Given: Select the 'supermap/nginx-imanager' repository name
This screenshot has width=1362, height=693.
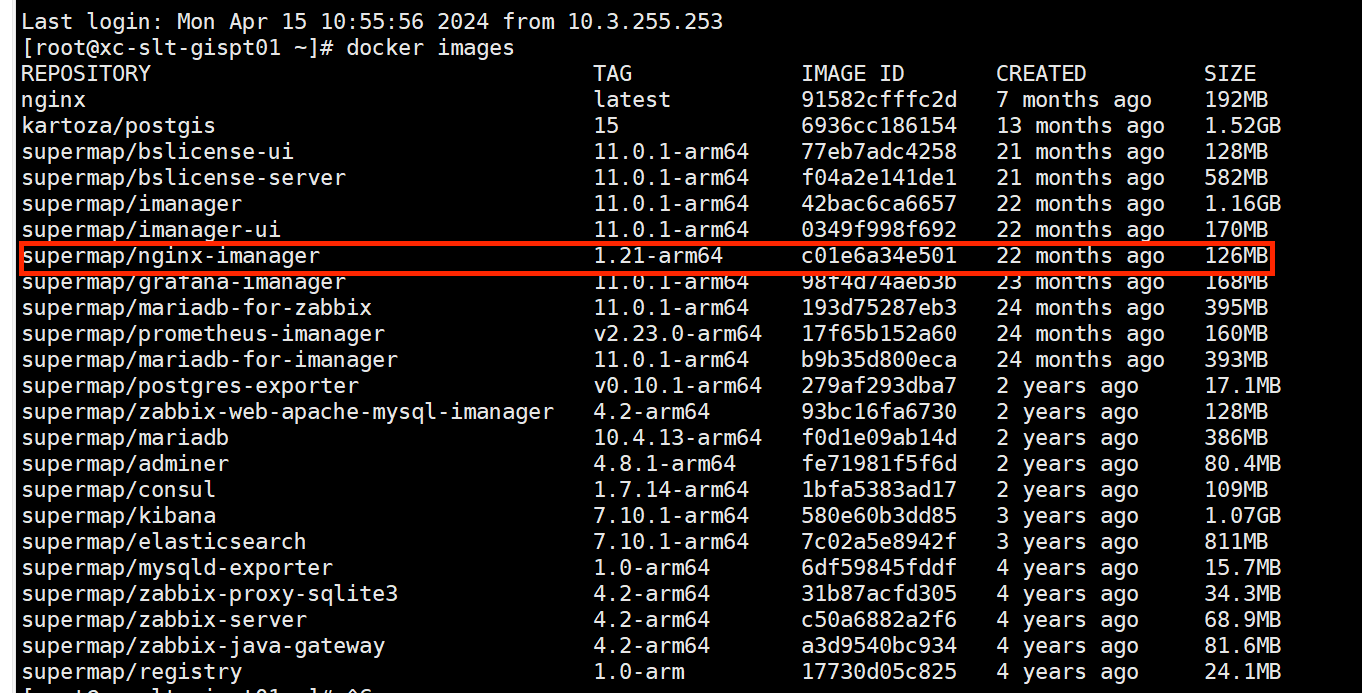Looking at the screenshot, I should 171,256.
